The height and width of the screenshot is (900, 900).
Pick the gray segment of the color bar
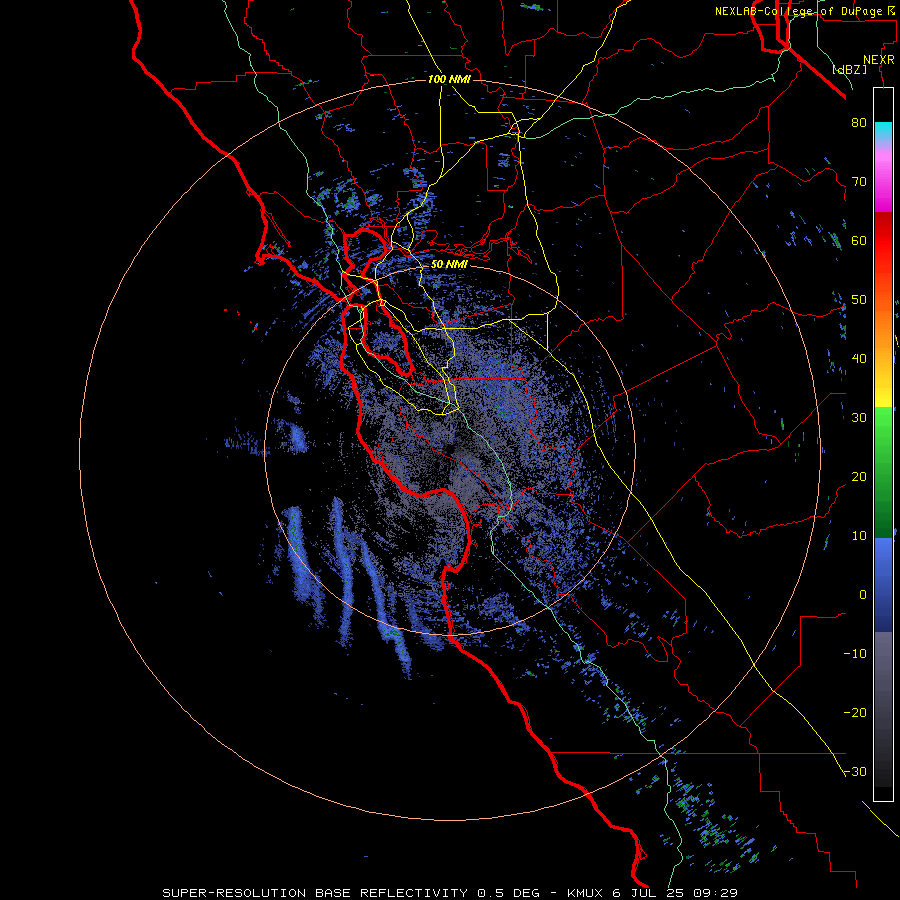tap(883, 660)
